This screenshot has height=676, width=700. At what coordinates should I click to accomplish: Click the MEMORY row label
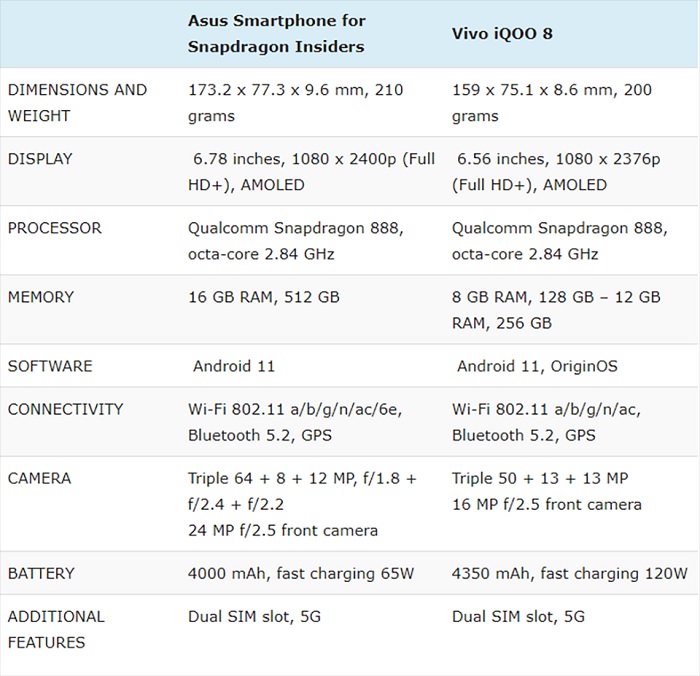(x=41, y=297)
